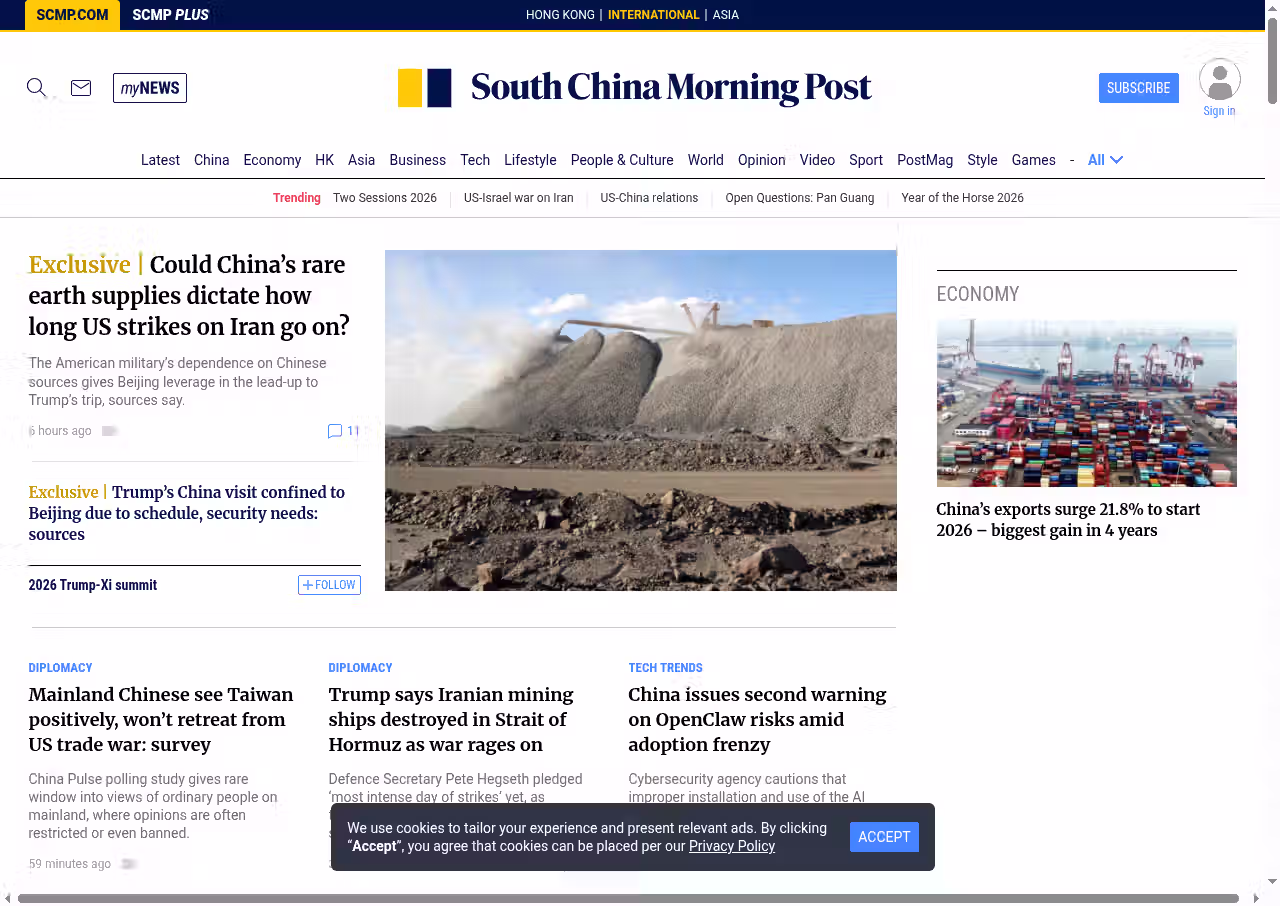Open the Economy menu section
This screenshot has width=1280, height=906.
[272, 160]
